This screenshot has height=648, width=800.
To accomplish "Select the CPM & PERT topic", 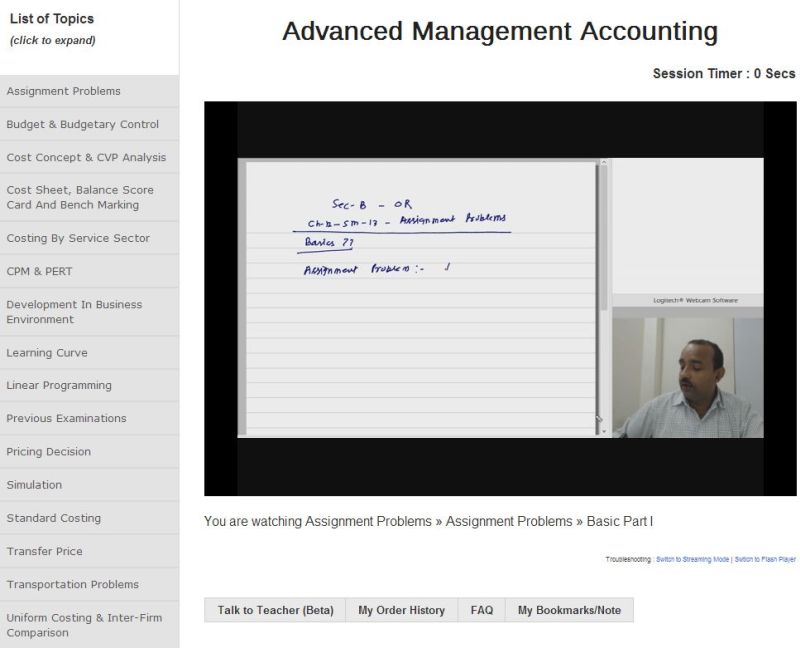I will click(40, 271).
